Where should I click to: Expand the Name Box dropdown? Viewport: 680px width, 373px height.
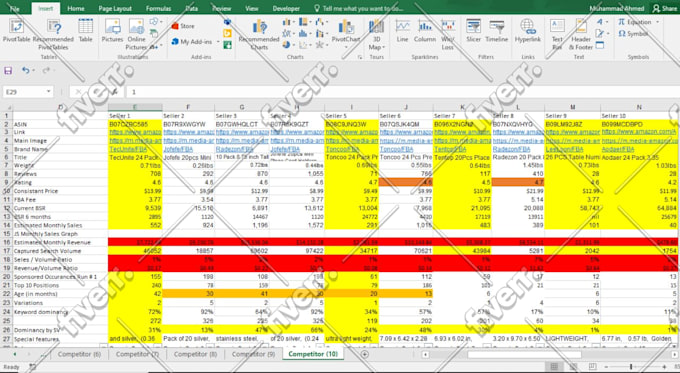click(x=48, y=92)
